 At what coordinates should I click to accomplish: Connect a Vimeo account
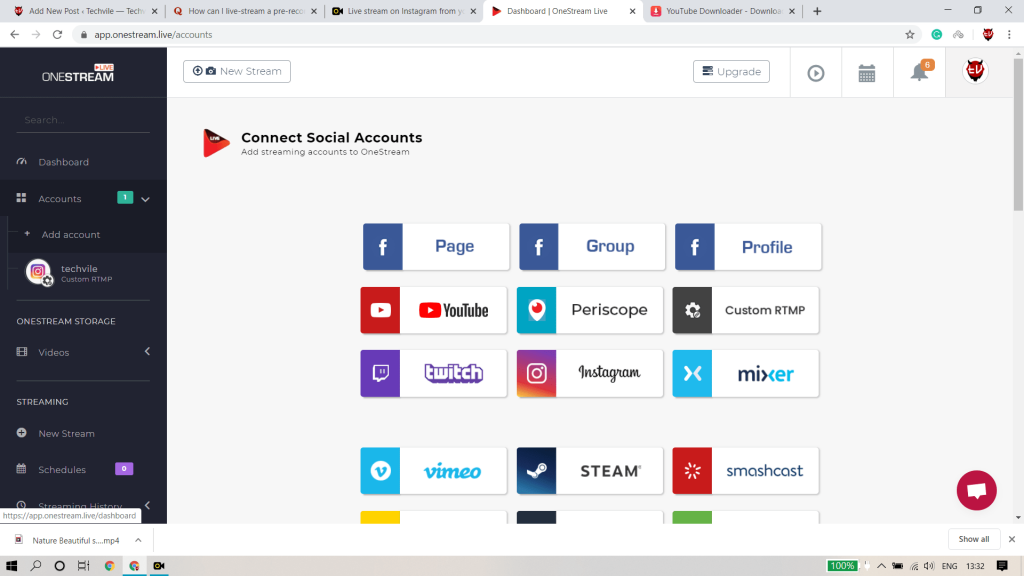pos(434,471)
